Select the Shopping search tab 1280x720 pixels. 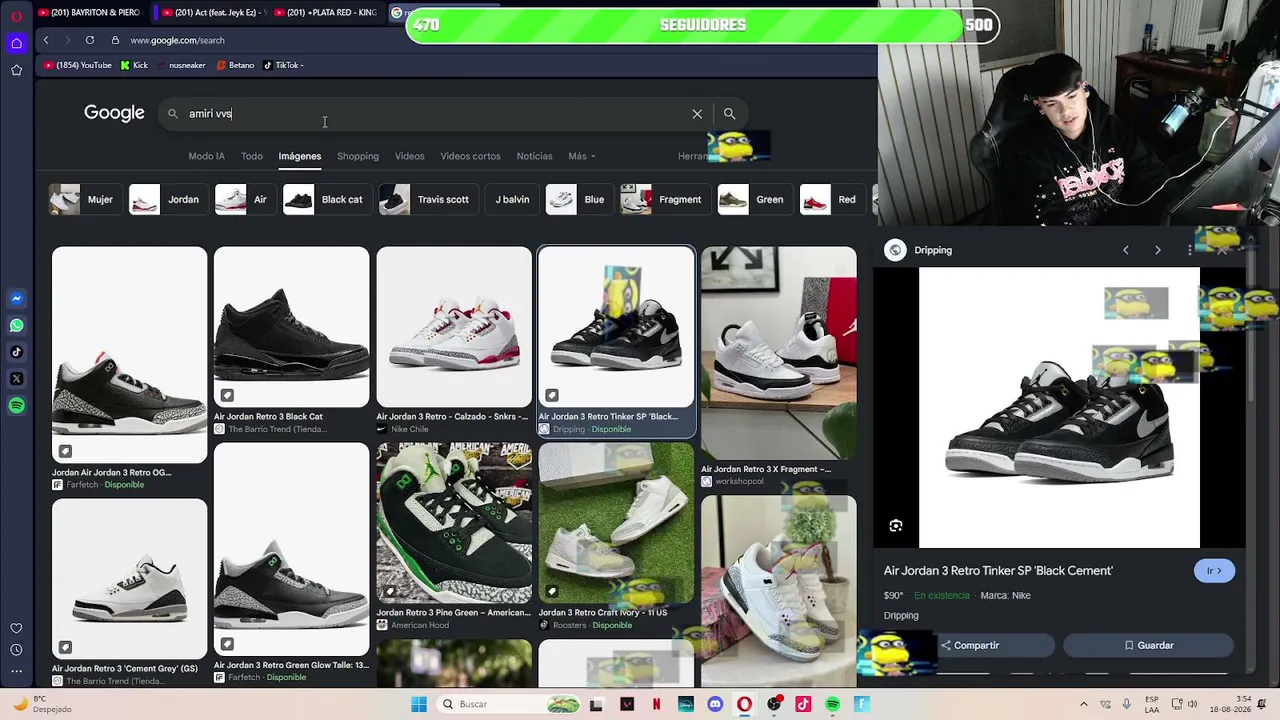click(x=358, y=156)
